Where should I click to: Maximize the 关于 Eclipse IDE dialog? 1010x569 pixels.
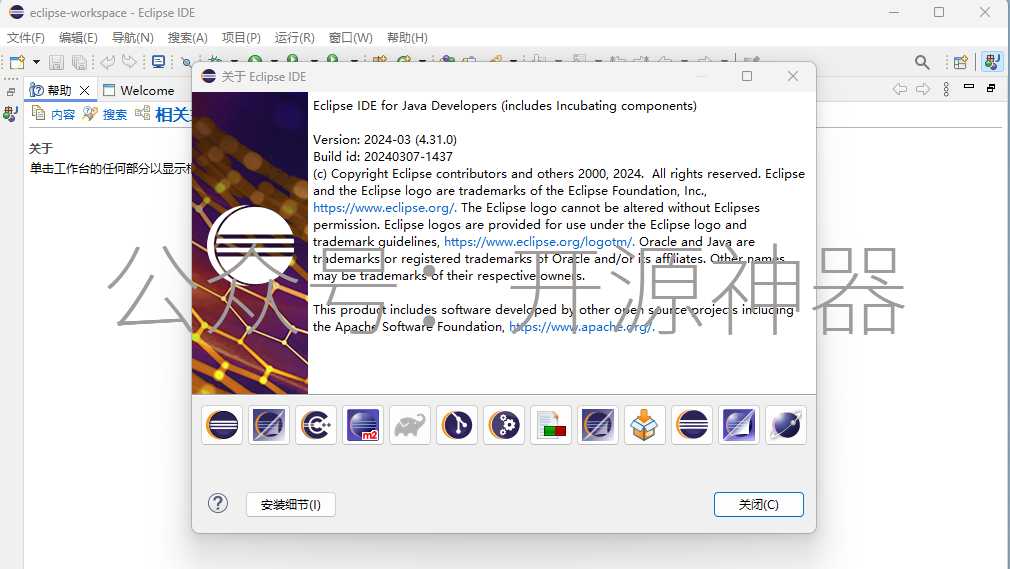pos(747,76)
